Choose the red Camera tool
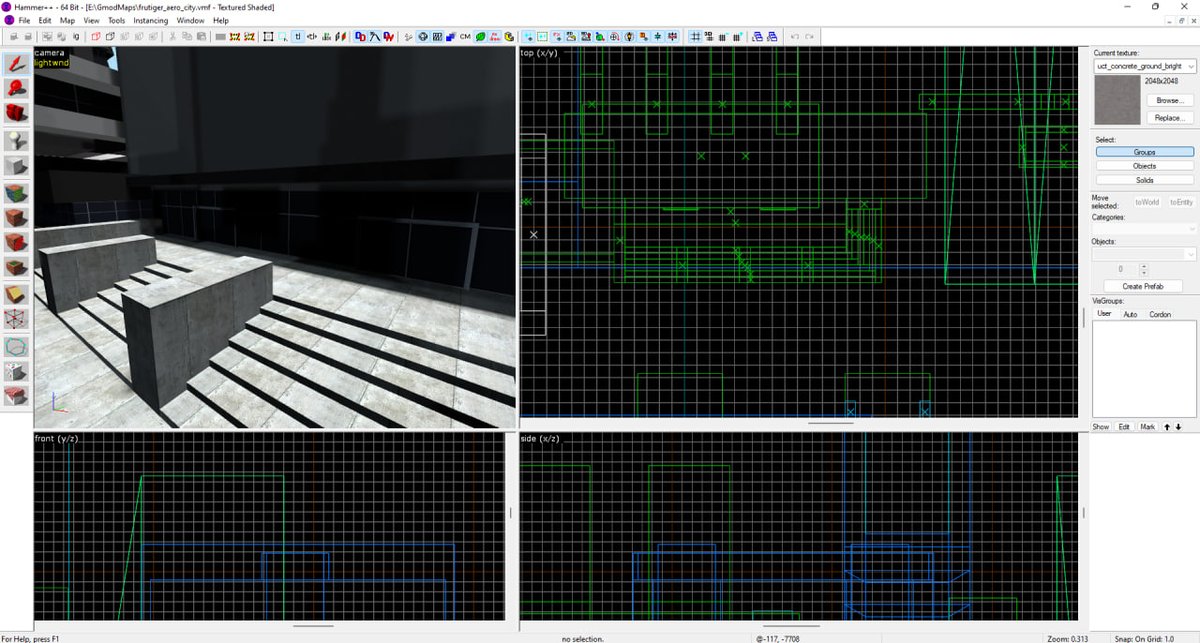1200x643 pixels. [x=16, y=112]
